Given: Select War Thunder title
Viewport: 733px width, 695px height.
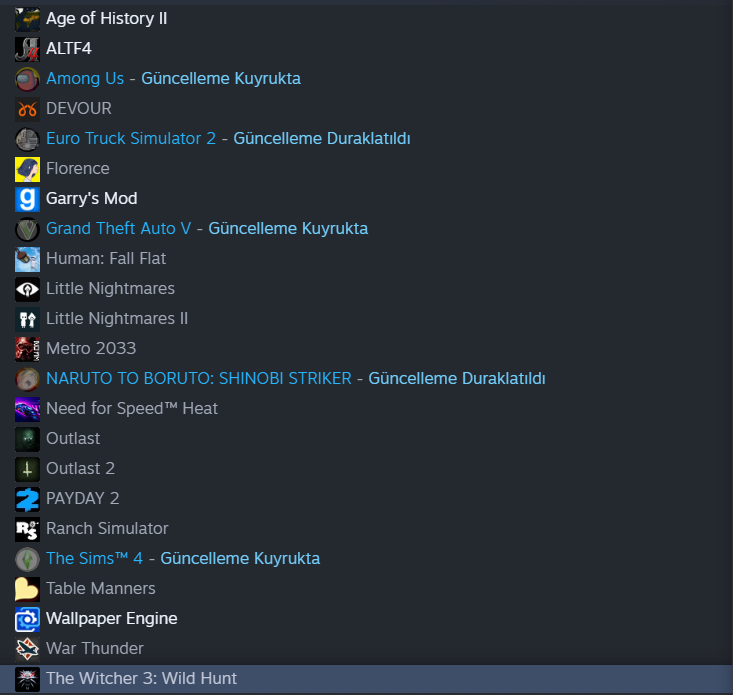Looking at the screenshot, I should pyautogui.click(x=95, y=648).
